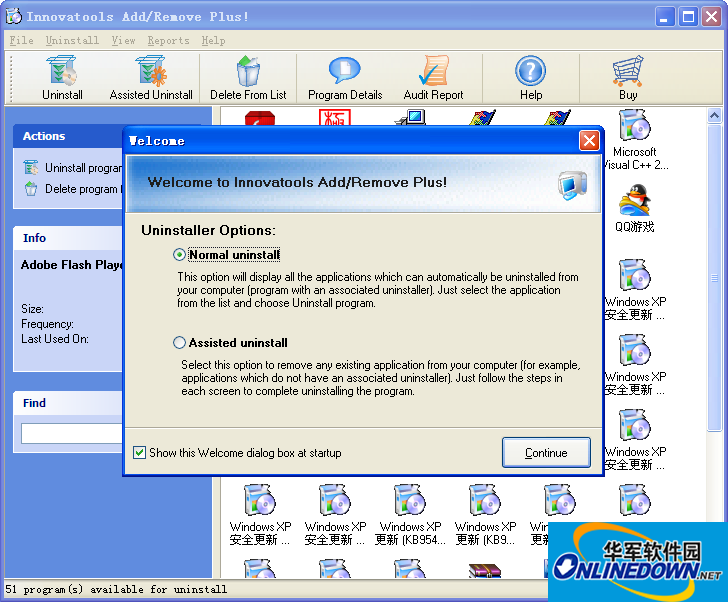Select Delete From List toolbar icon

(248, 78)
